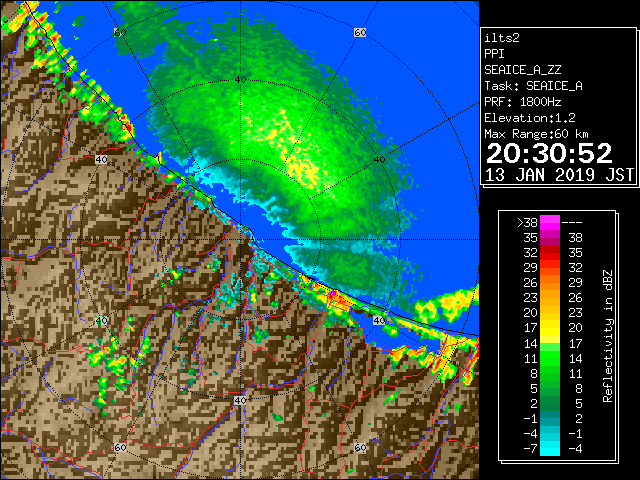Click the 20:30:52 timestamp
The height and width of the screenshot is (480, 640).
549,153
